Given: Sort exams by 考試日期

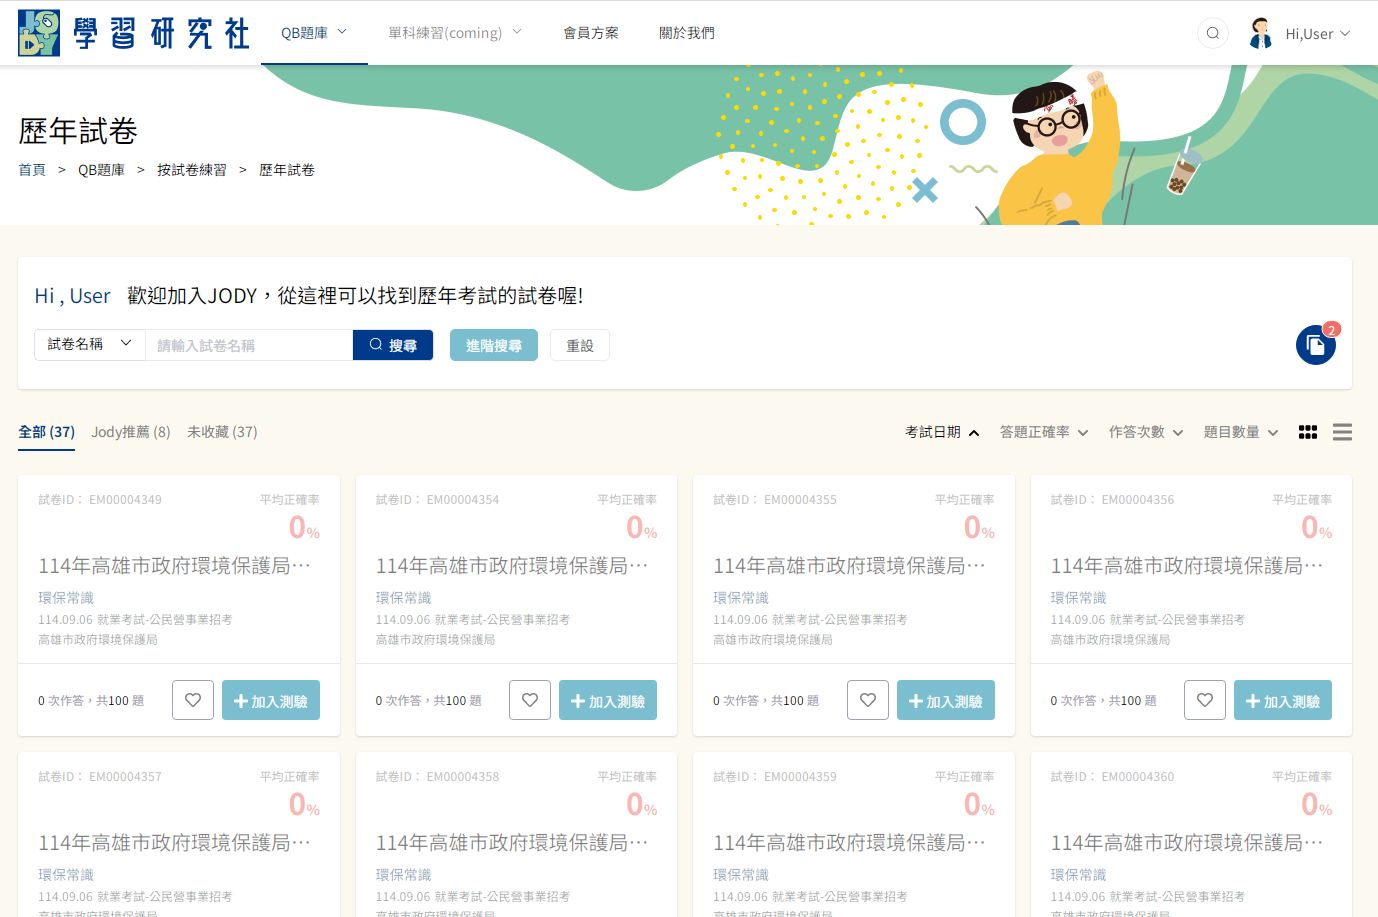Looking at the screenshot, I should pos(941,432).
